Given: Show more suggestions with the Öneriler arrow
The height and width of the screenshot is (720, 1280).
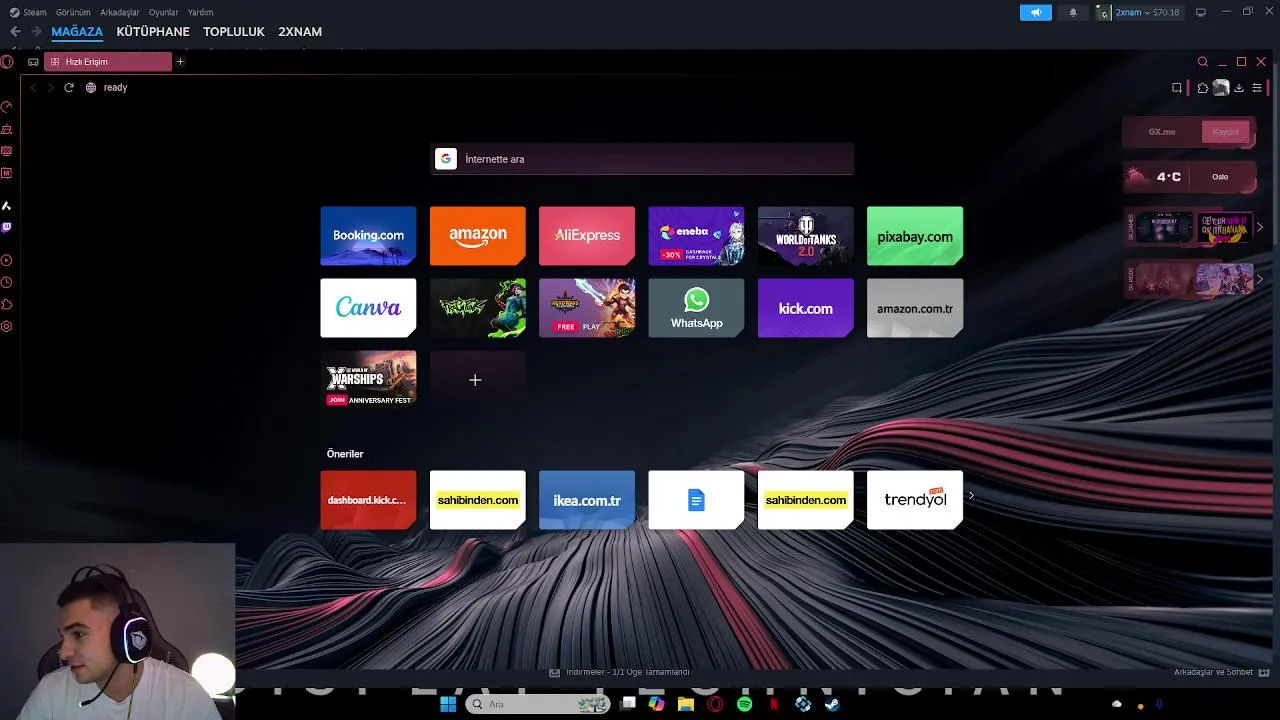Looking at the screenshot, I should click(971, 495).
